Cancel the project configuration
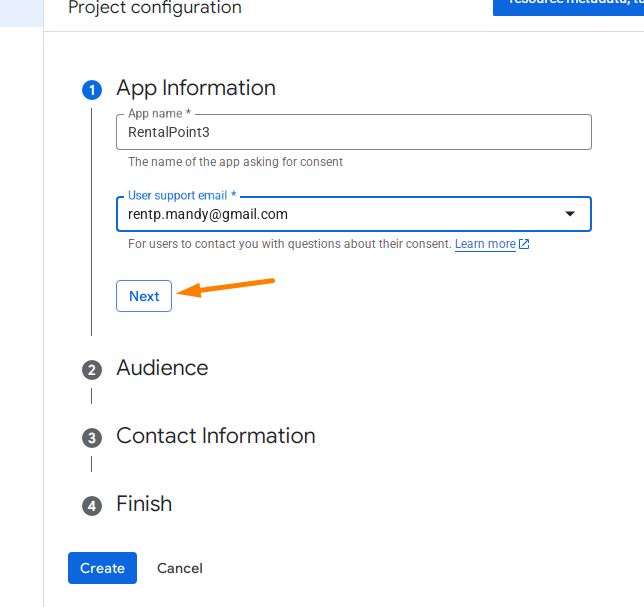Viewport: 644px width, 607px height. click(x=180, y=568)
